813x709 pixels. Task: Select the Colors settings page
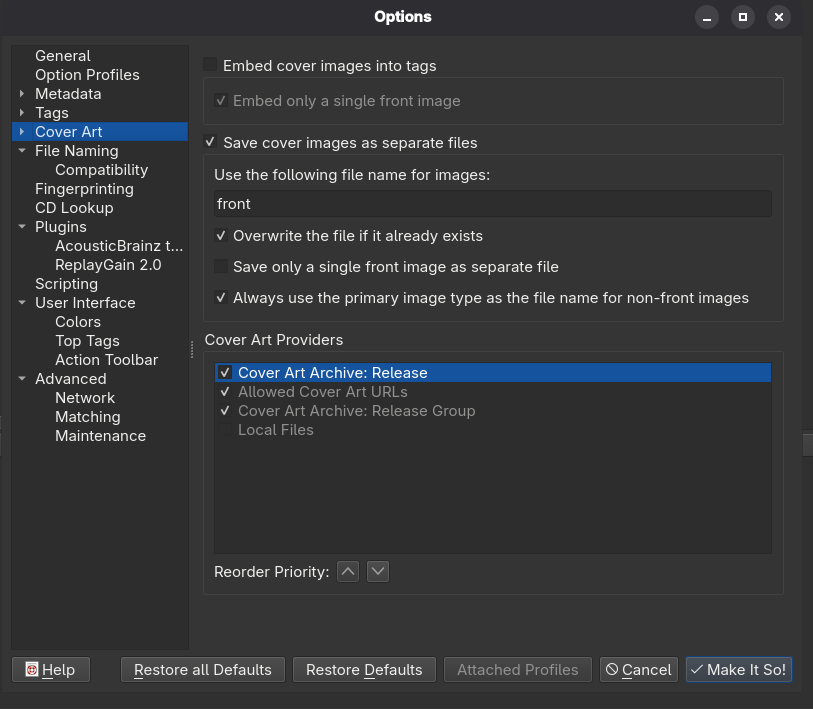coord(78,322)
